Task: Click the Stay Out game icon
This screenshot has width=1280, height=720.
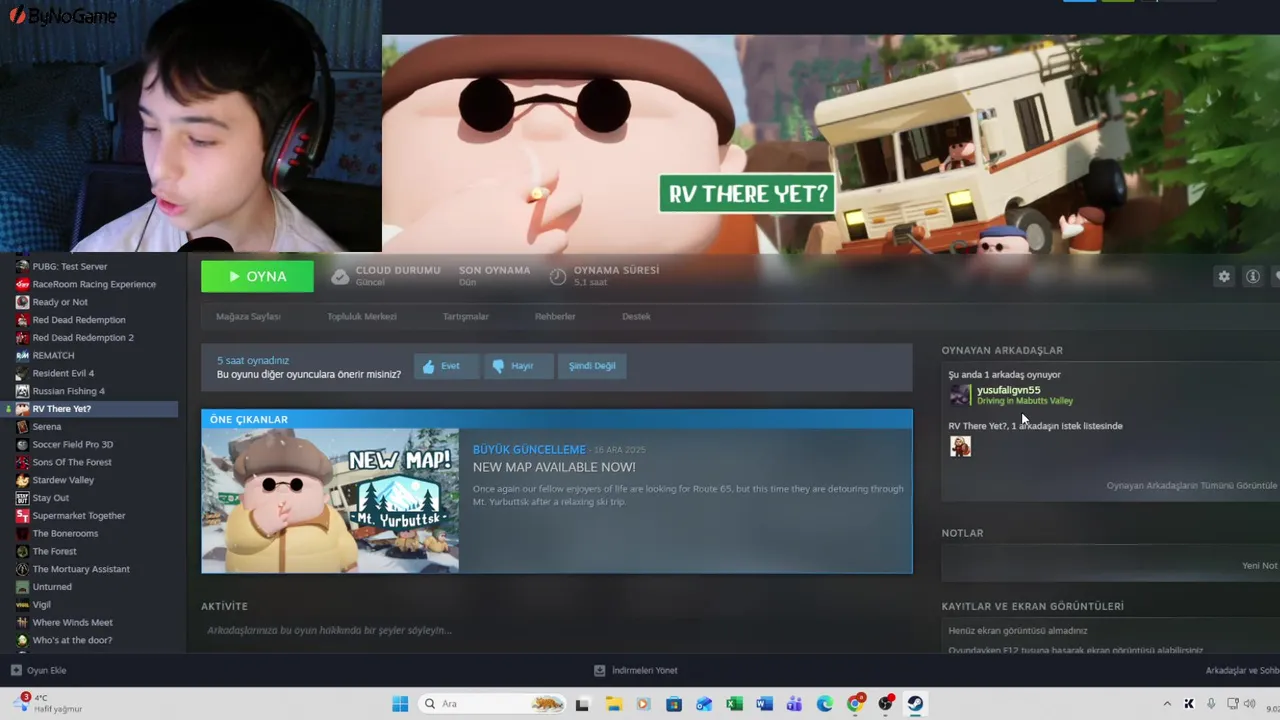Action: coord(22,498)
